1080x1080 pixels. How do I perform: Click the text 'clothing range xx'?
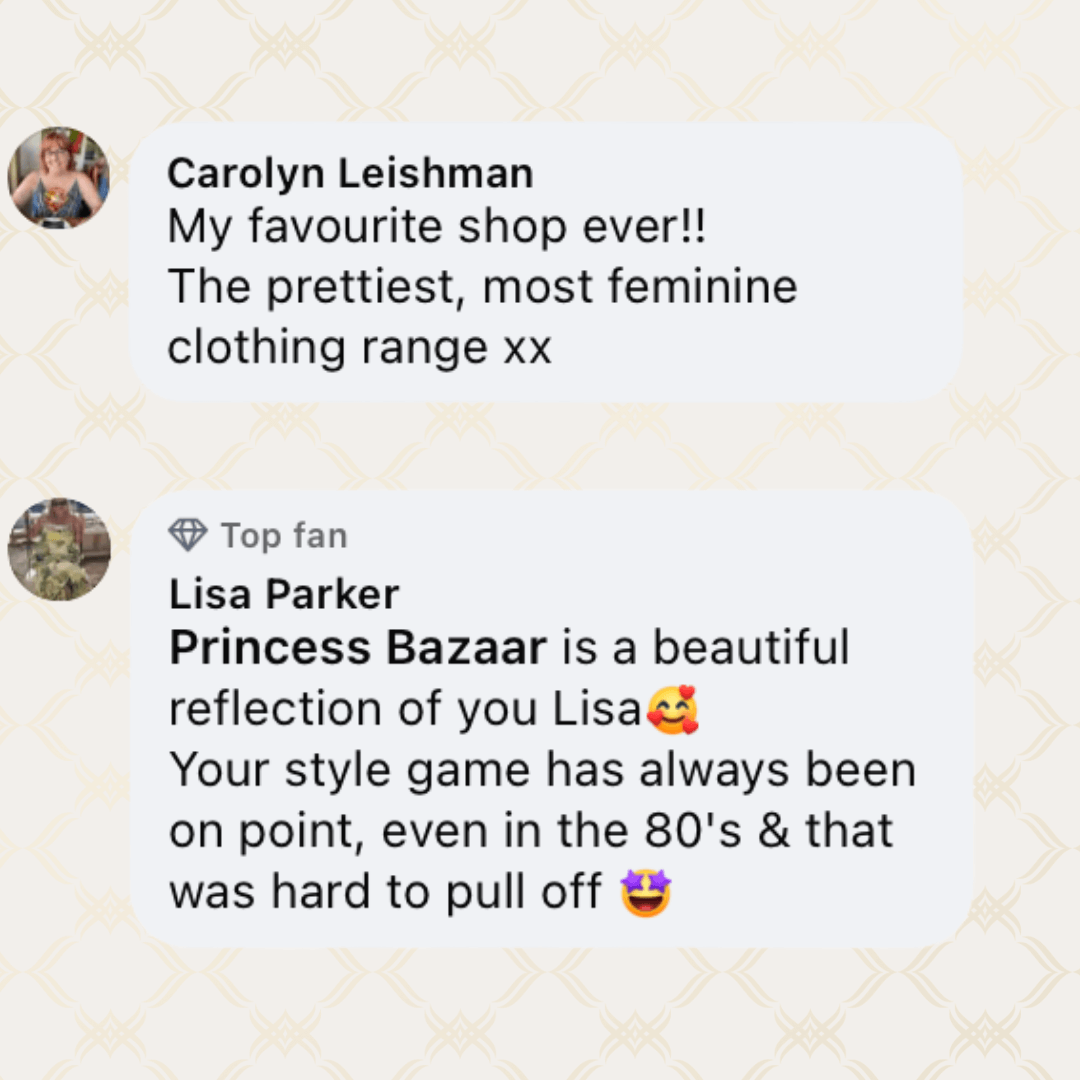360,347
